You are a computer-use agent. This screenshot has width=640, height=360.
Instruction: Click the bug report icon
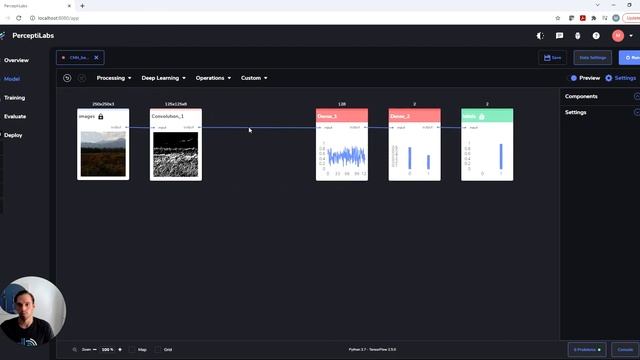click(x=577, y=36)
